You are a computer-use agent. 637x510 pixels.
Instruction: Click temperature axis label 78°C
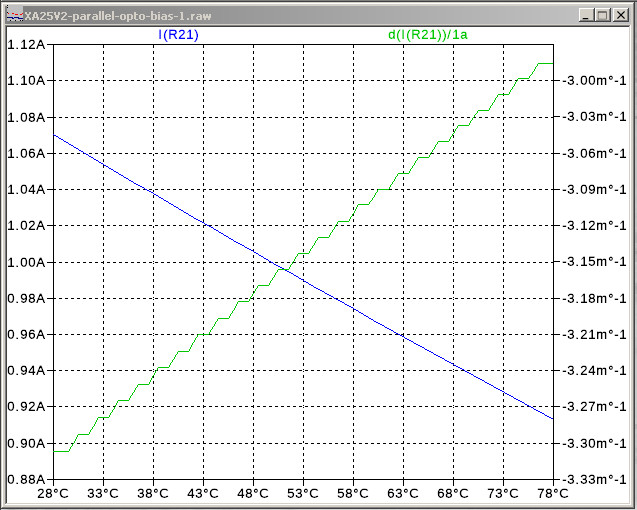click(x=553, y=494)
